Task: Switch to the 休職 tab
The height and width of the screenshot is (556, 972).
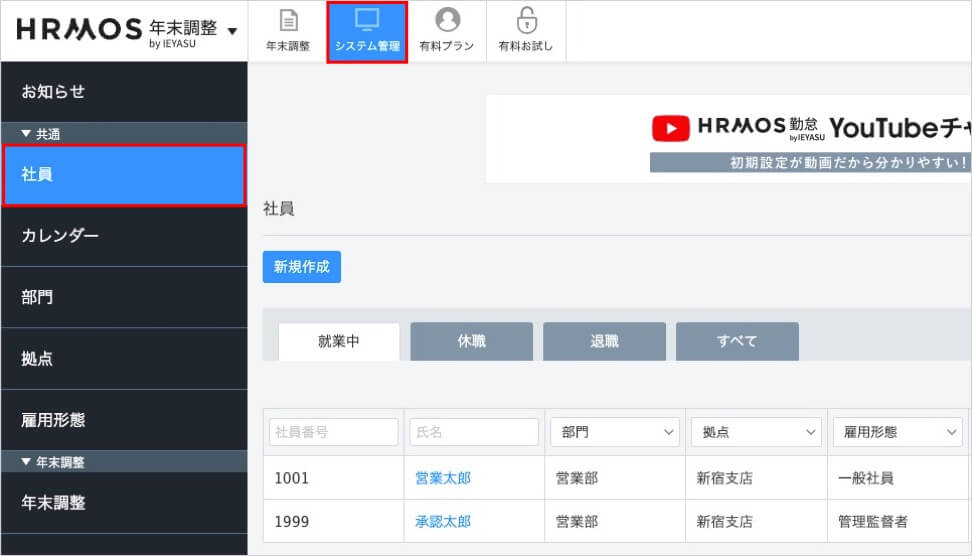Action: [x=471, y=341]
